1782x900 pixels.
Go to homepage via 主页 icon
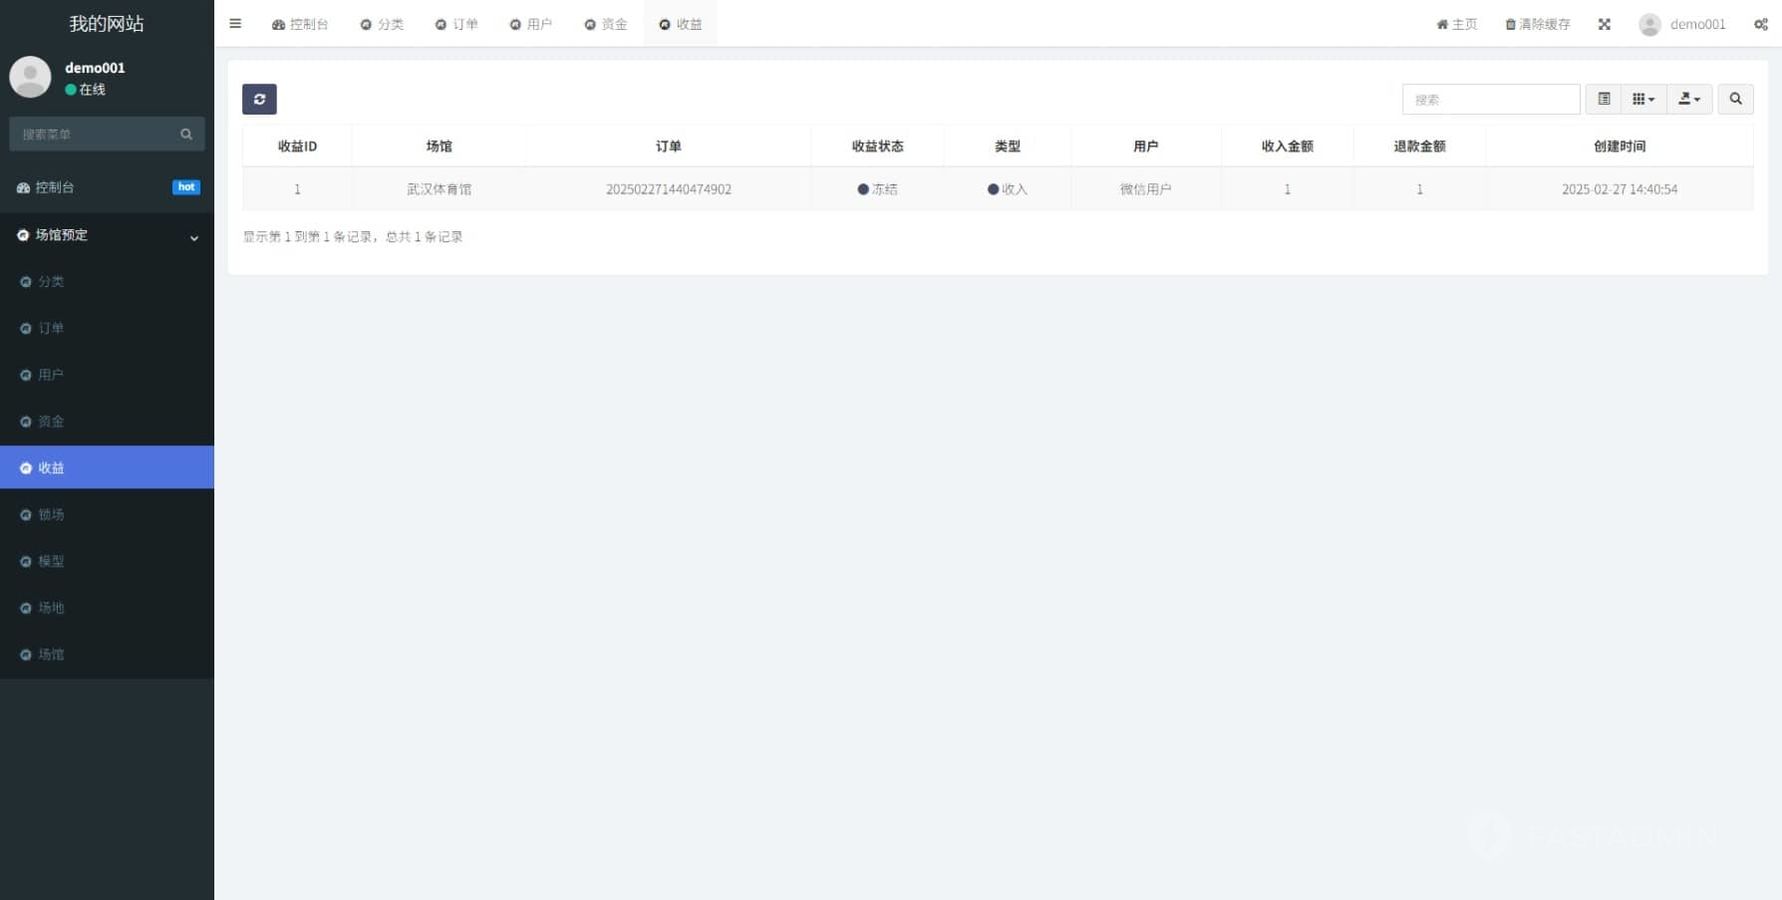(x=1456, y=24)
